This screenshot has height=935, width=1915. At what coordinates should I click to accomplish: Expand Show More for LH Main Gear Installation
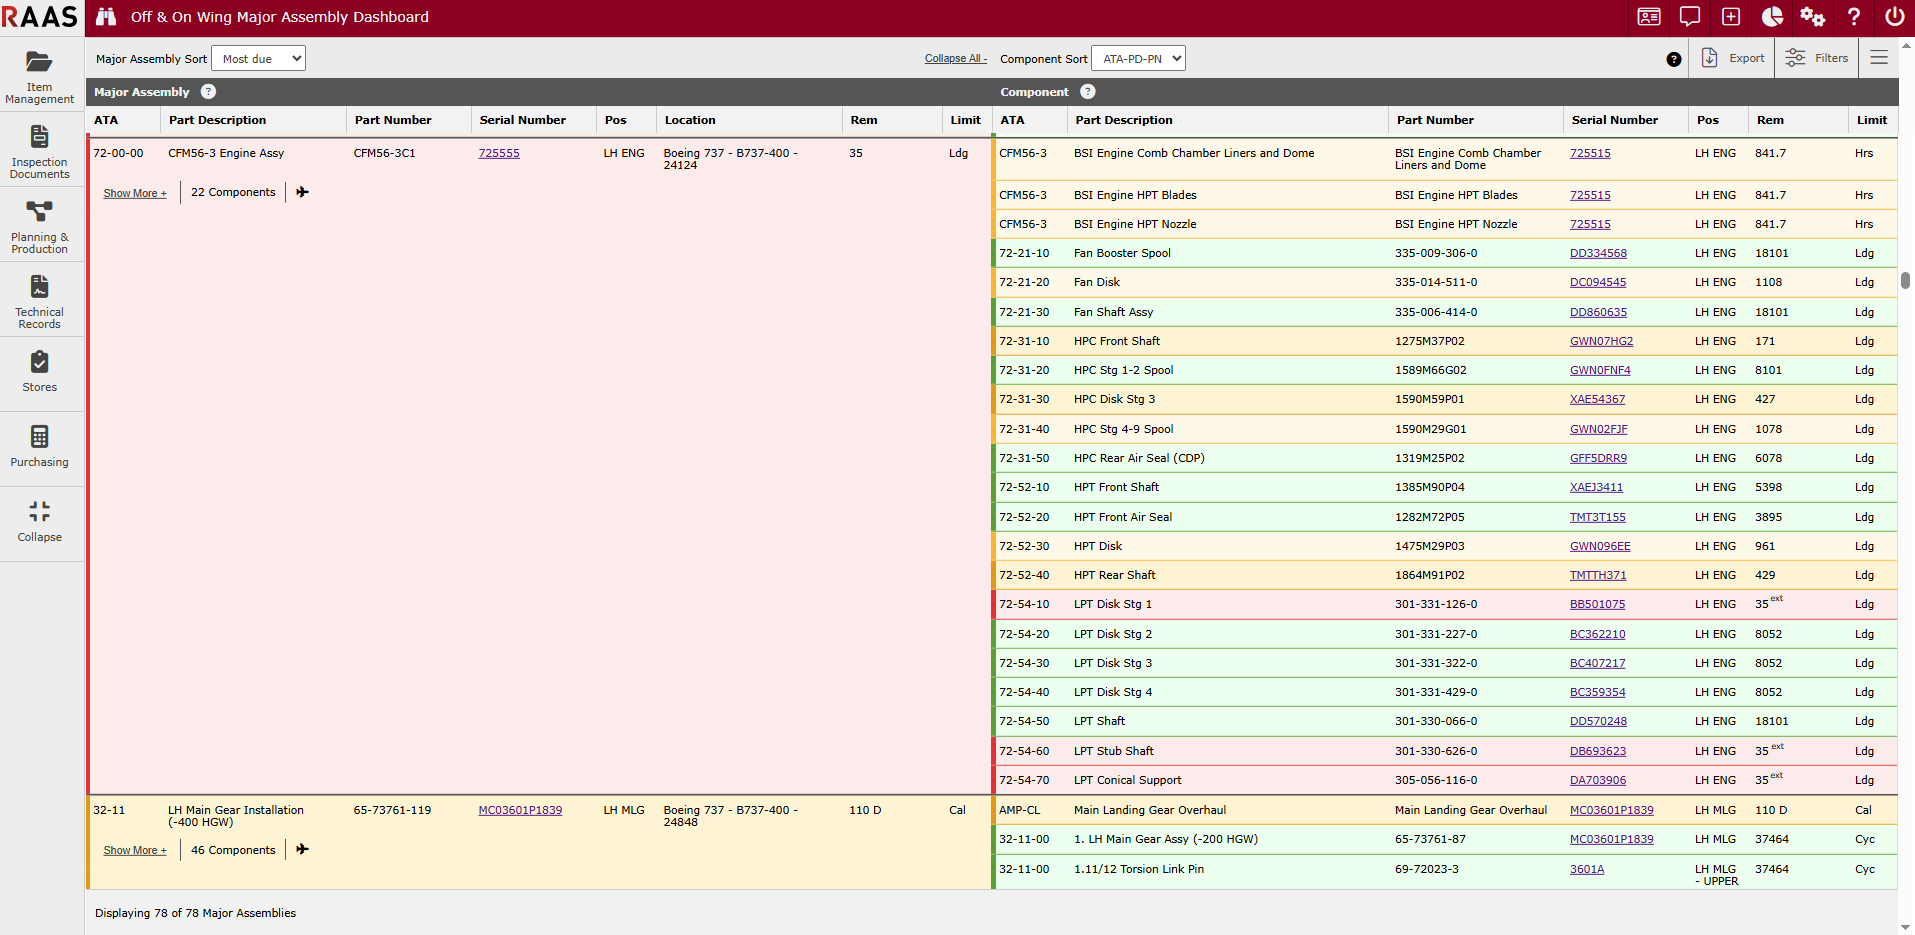click(135, 850)
